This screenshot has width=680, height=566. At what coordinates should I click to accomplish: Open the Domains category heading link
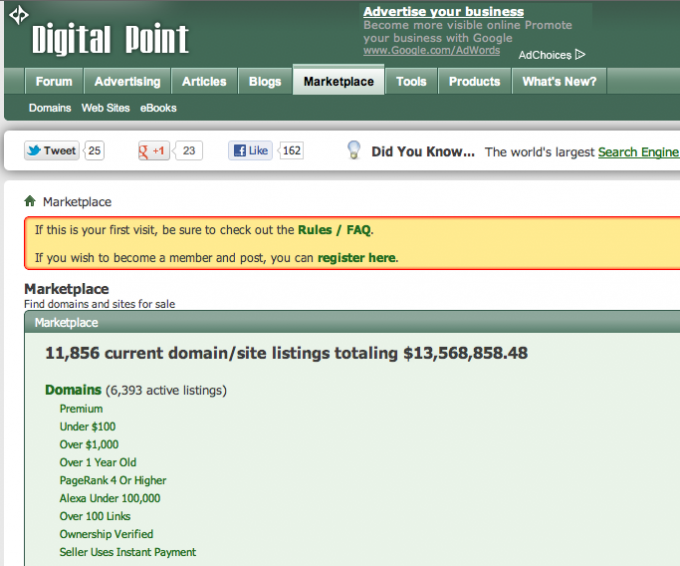73,390
